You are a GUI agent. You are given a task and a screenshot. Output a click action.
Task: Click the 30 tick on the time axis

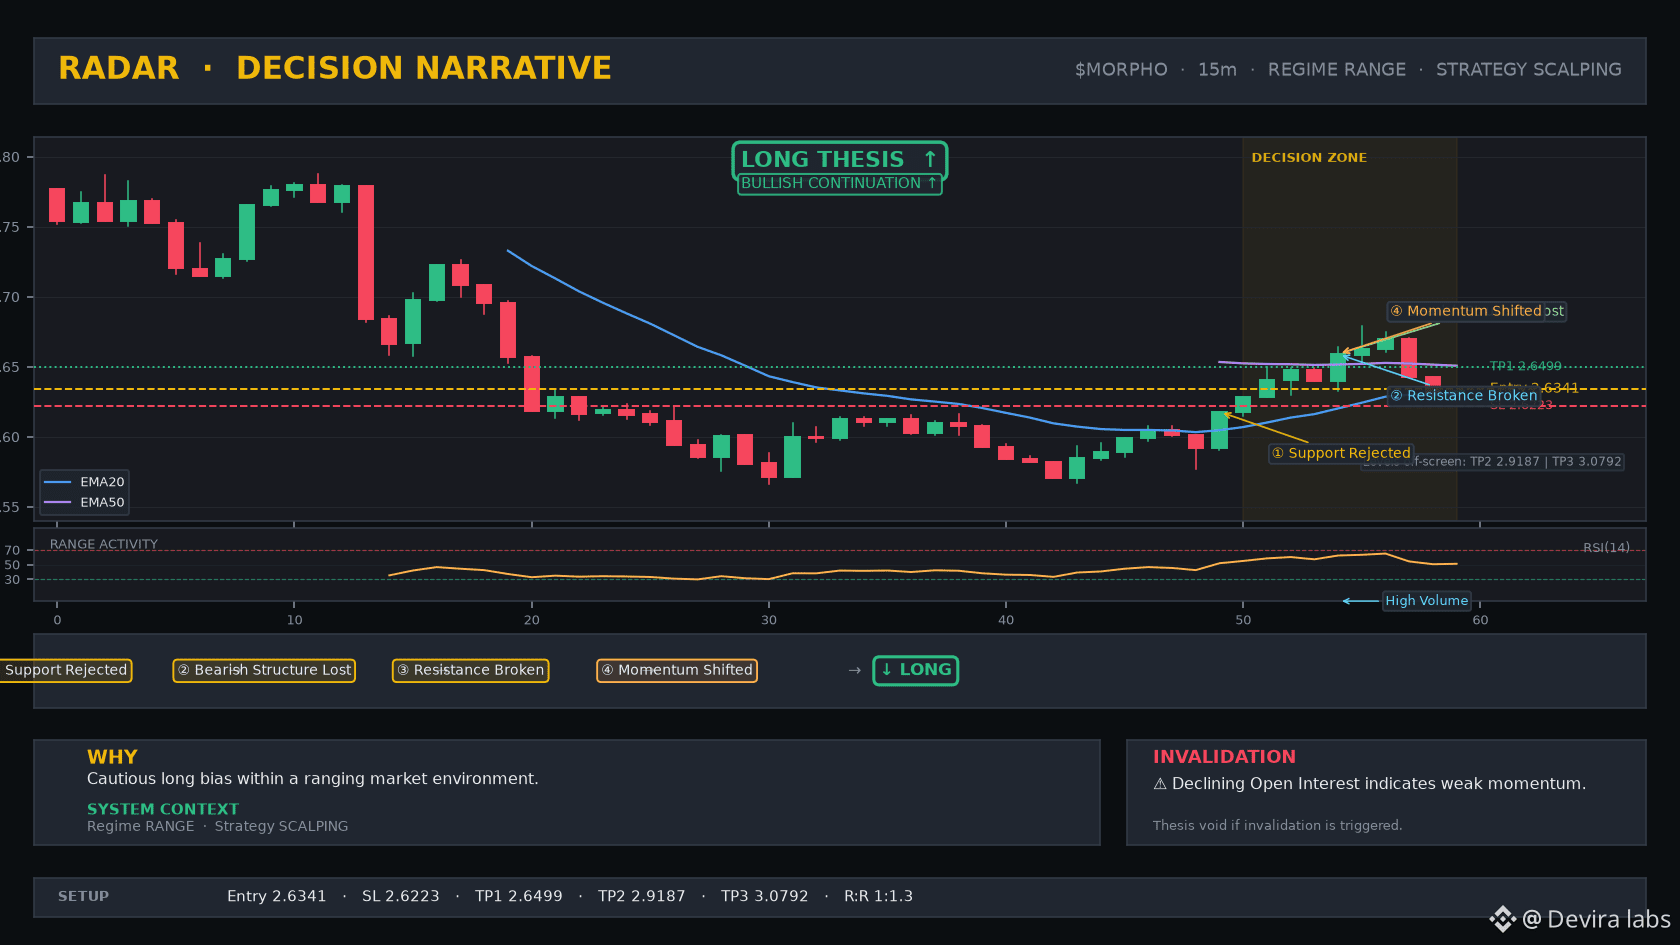click(769, 620)
